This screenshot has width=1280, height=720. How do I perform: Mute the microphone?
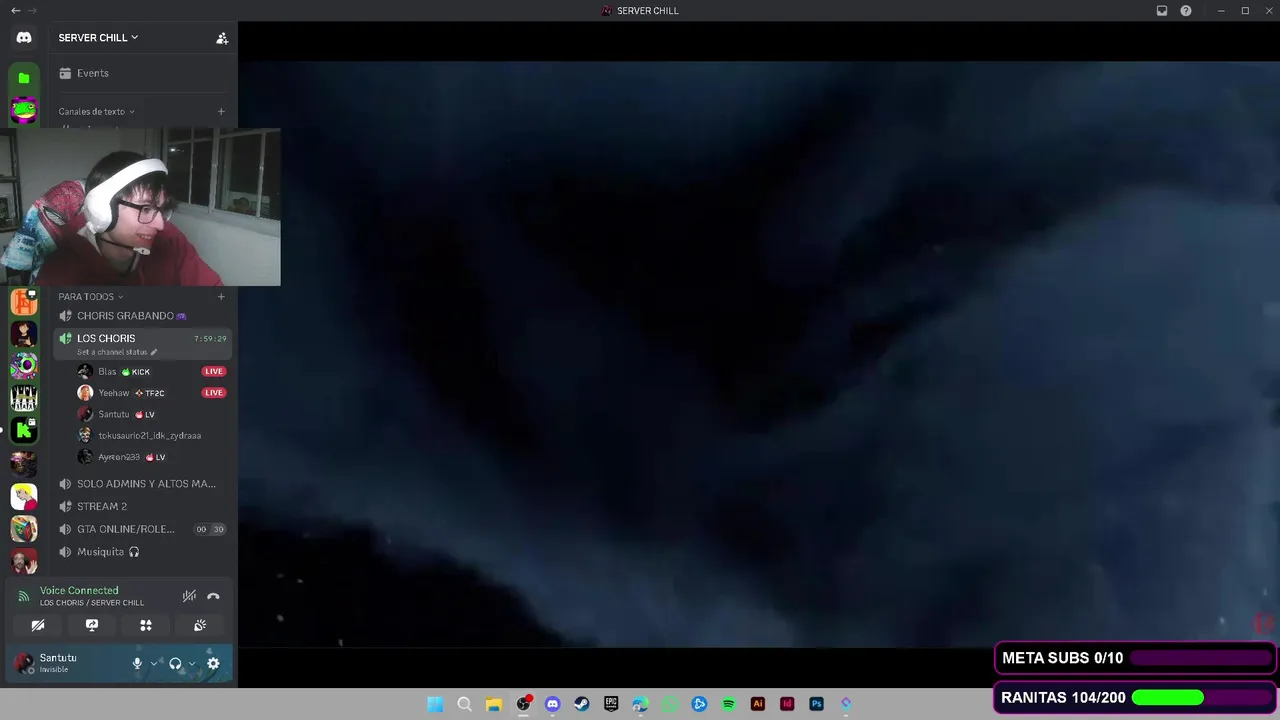point(137,663)
